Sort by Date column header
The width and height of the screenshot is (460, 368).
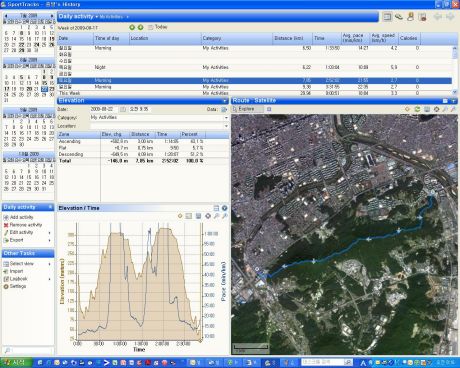75,38
